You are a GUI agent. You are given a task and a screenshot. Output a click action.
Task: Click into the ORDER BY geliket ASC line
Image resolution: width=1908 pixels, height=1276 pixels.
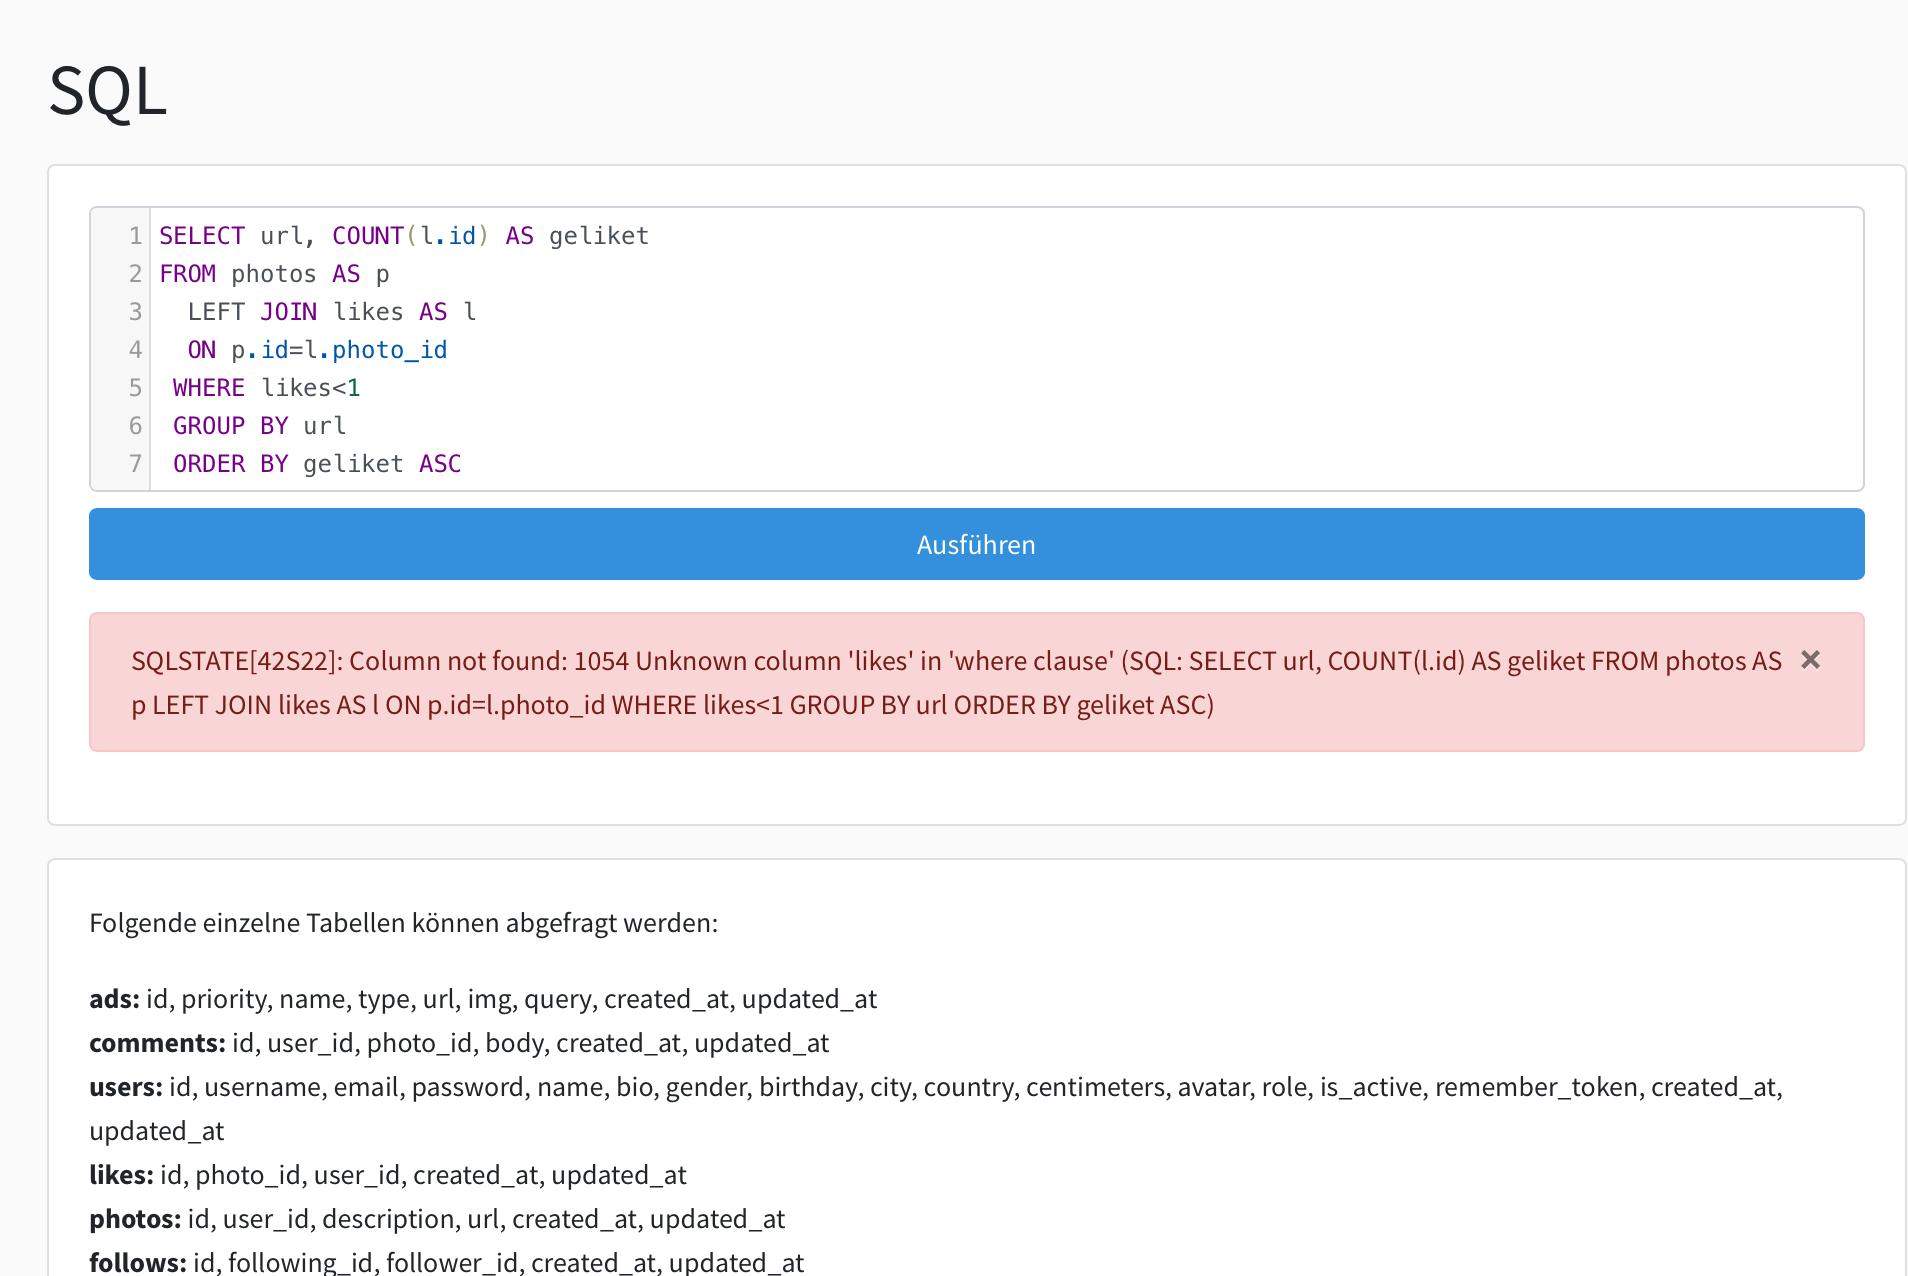315,463
